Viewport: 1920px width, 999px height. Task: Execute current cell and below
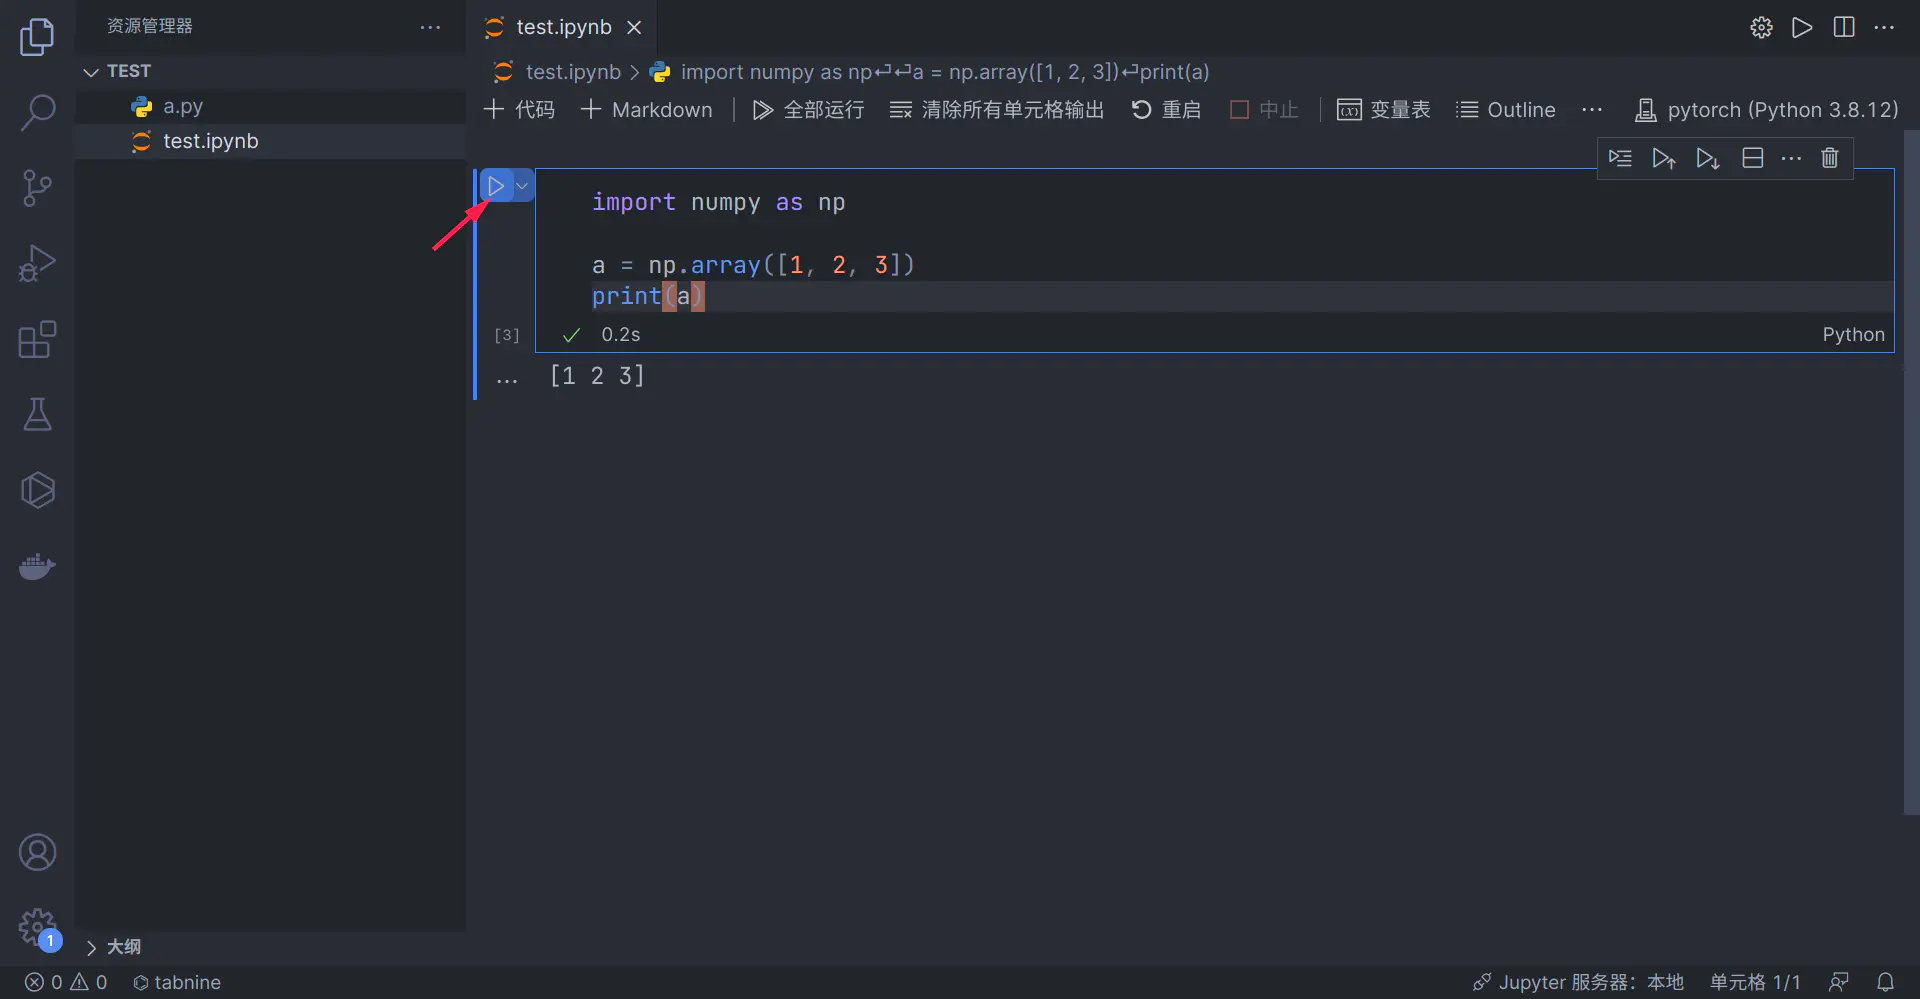click(x=1707, y=158)
